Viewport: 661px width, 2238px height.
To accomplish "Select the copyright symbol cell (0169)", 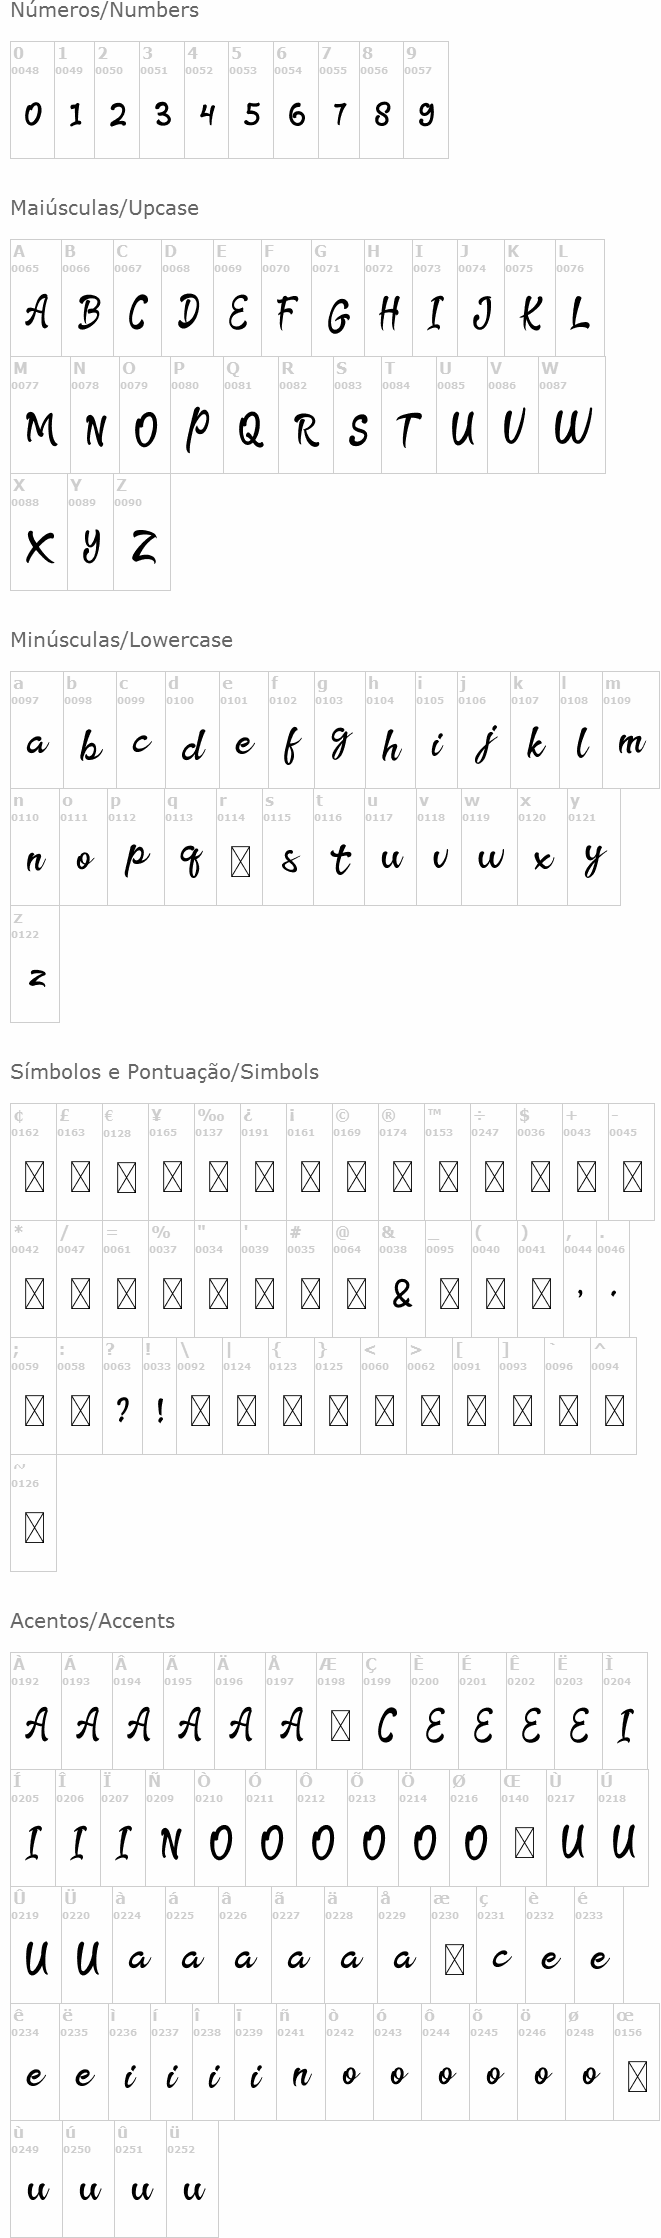I will [x=356, y=1162].
